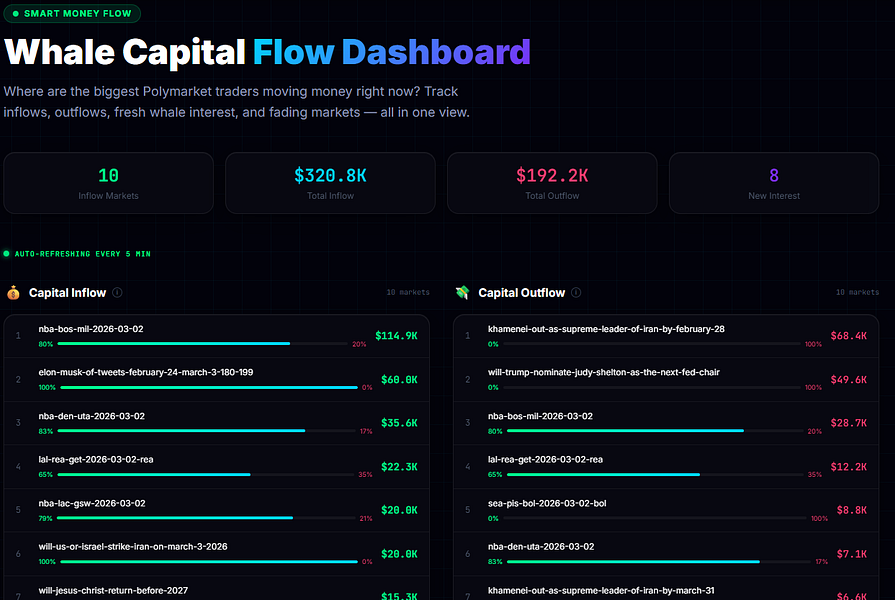Open khamenei-out-as-supreme-leader-of-iran-by-march-31 market
Image resolution: width=895 pixels, height=600 pixels.
pyautogui.click(x=666, y=589)
